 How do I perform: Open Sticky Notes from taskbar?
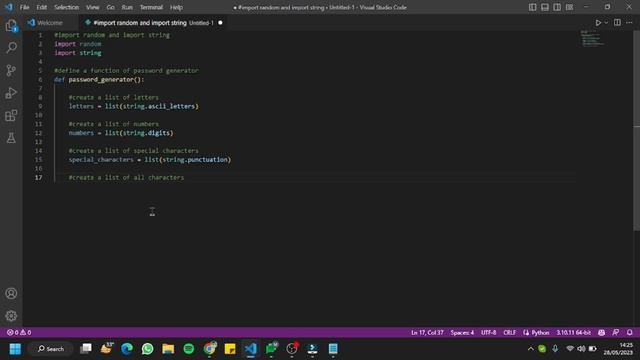tap(230, 349)
